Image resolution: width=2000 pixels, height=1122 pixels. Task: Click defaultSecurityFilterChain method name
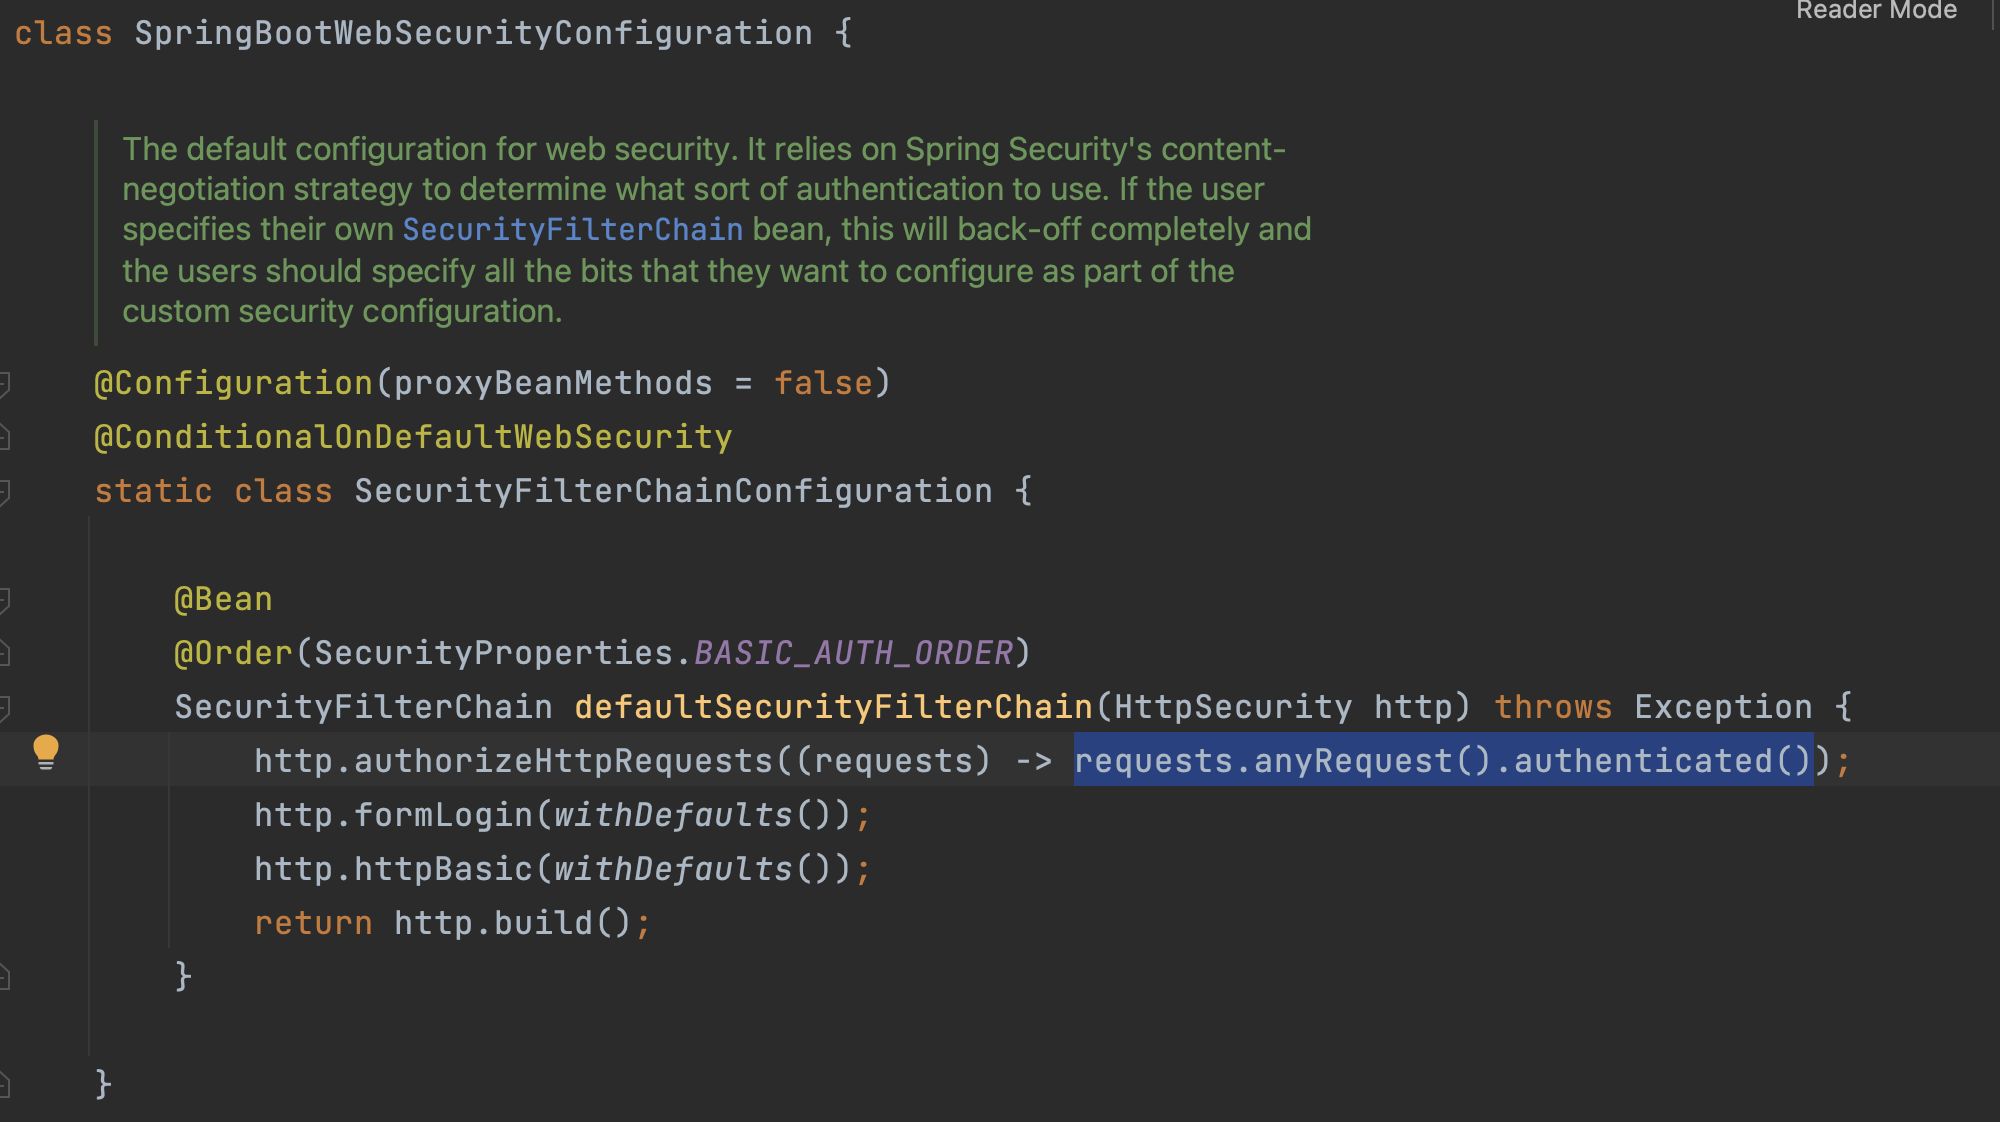coord(833,707)
